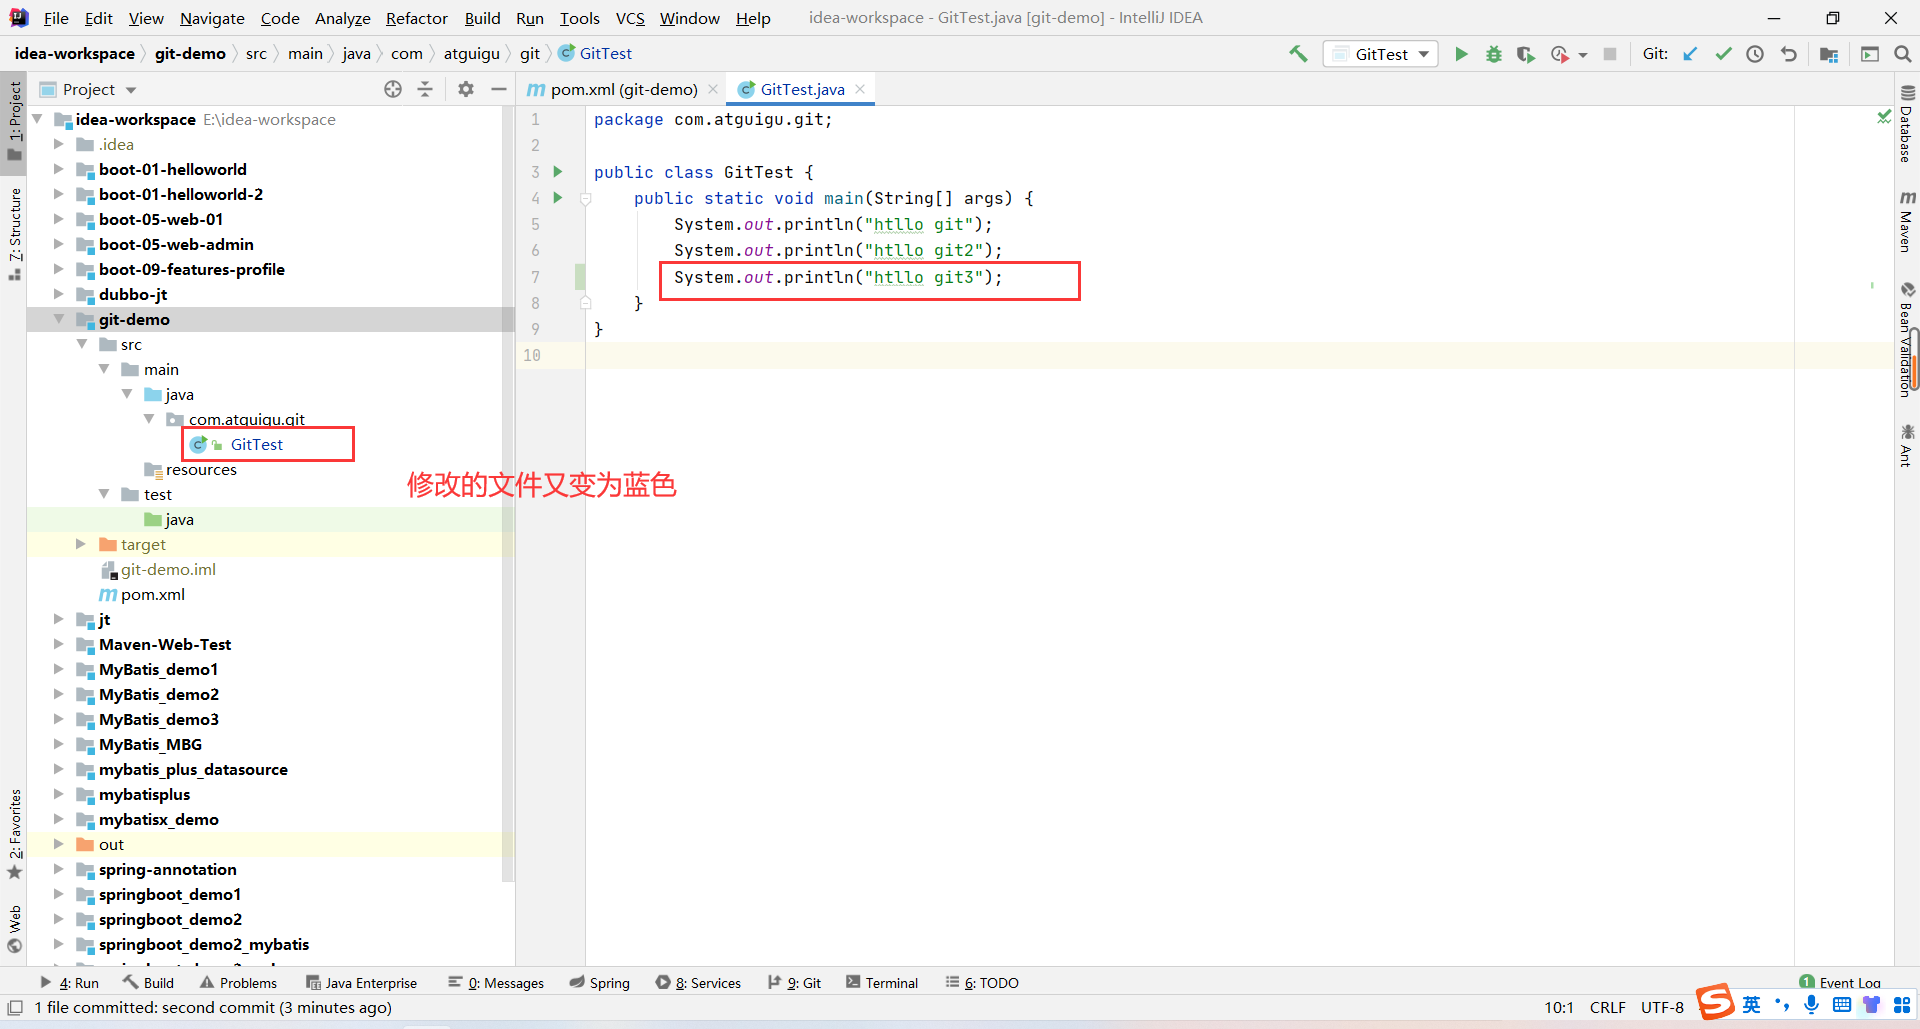The image size is (1920, 1029).
Task: Run with coverage using the shield icon
Action: (x=1525, y=54)
